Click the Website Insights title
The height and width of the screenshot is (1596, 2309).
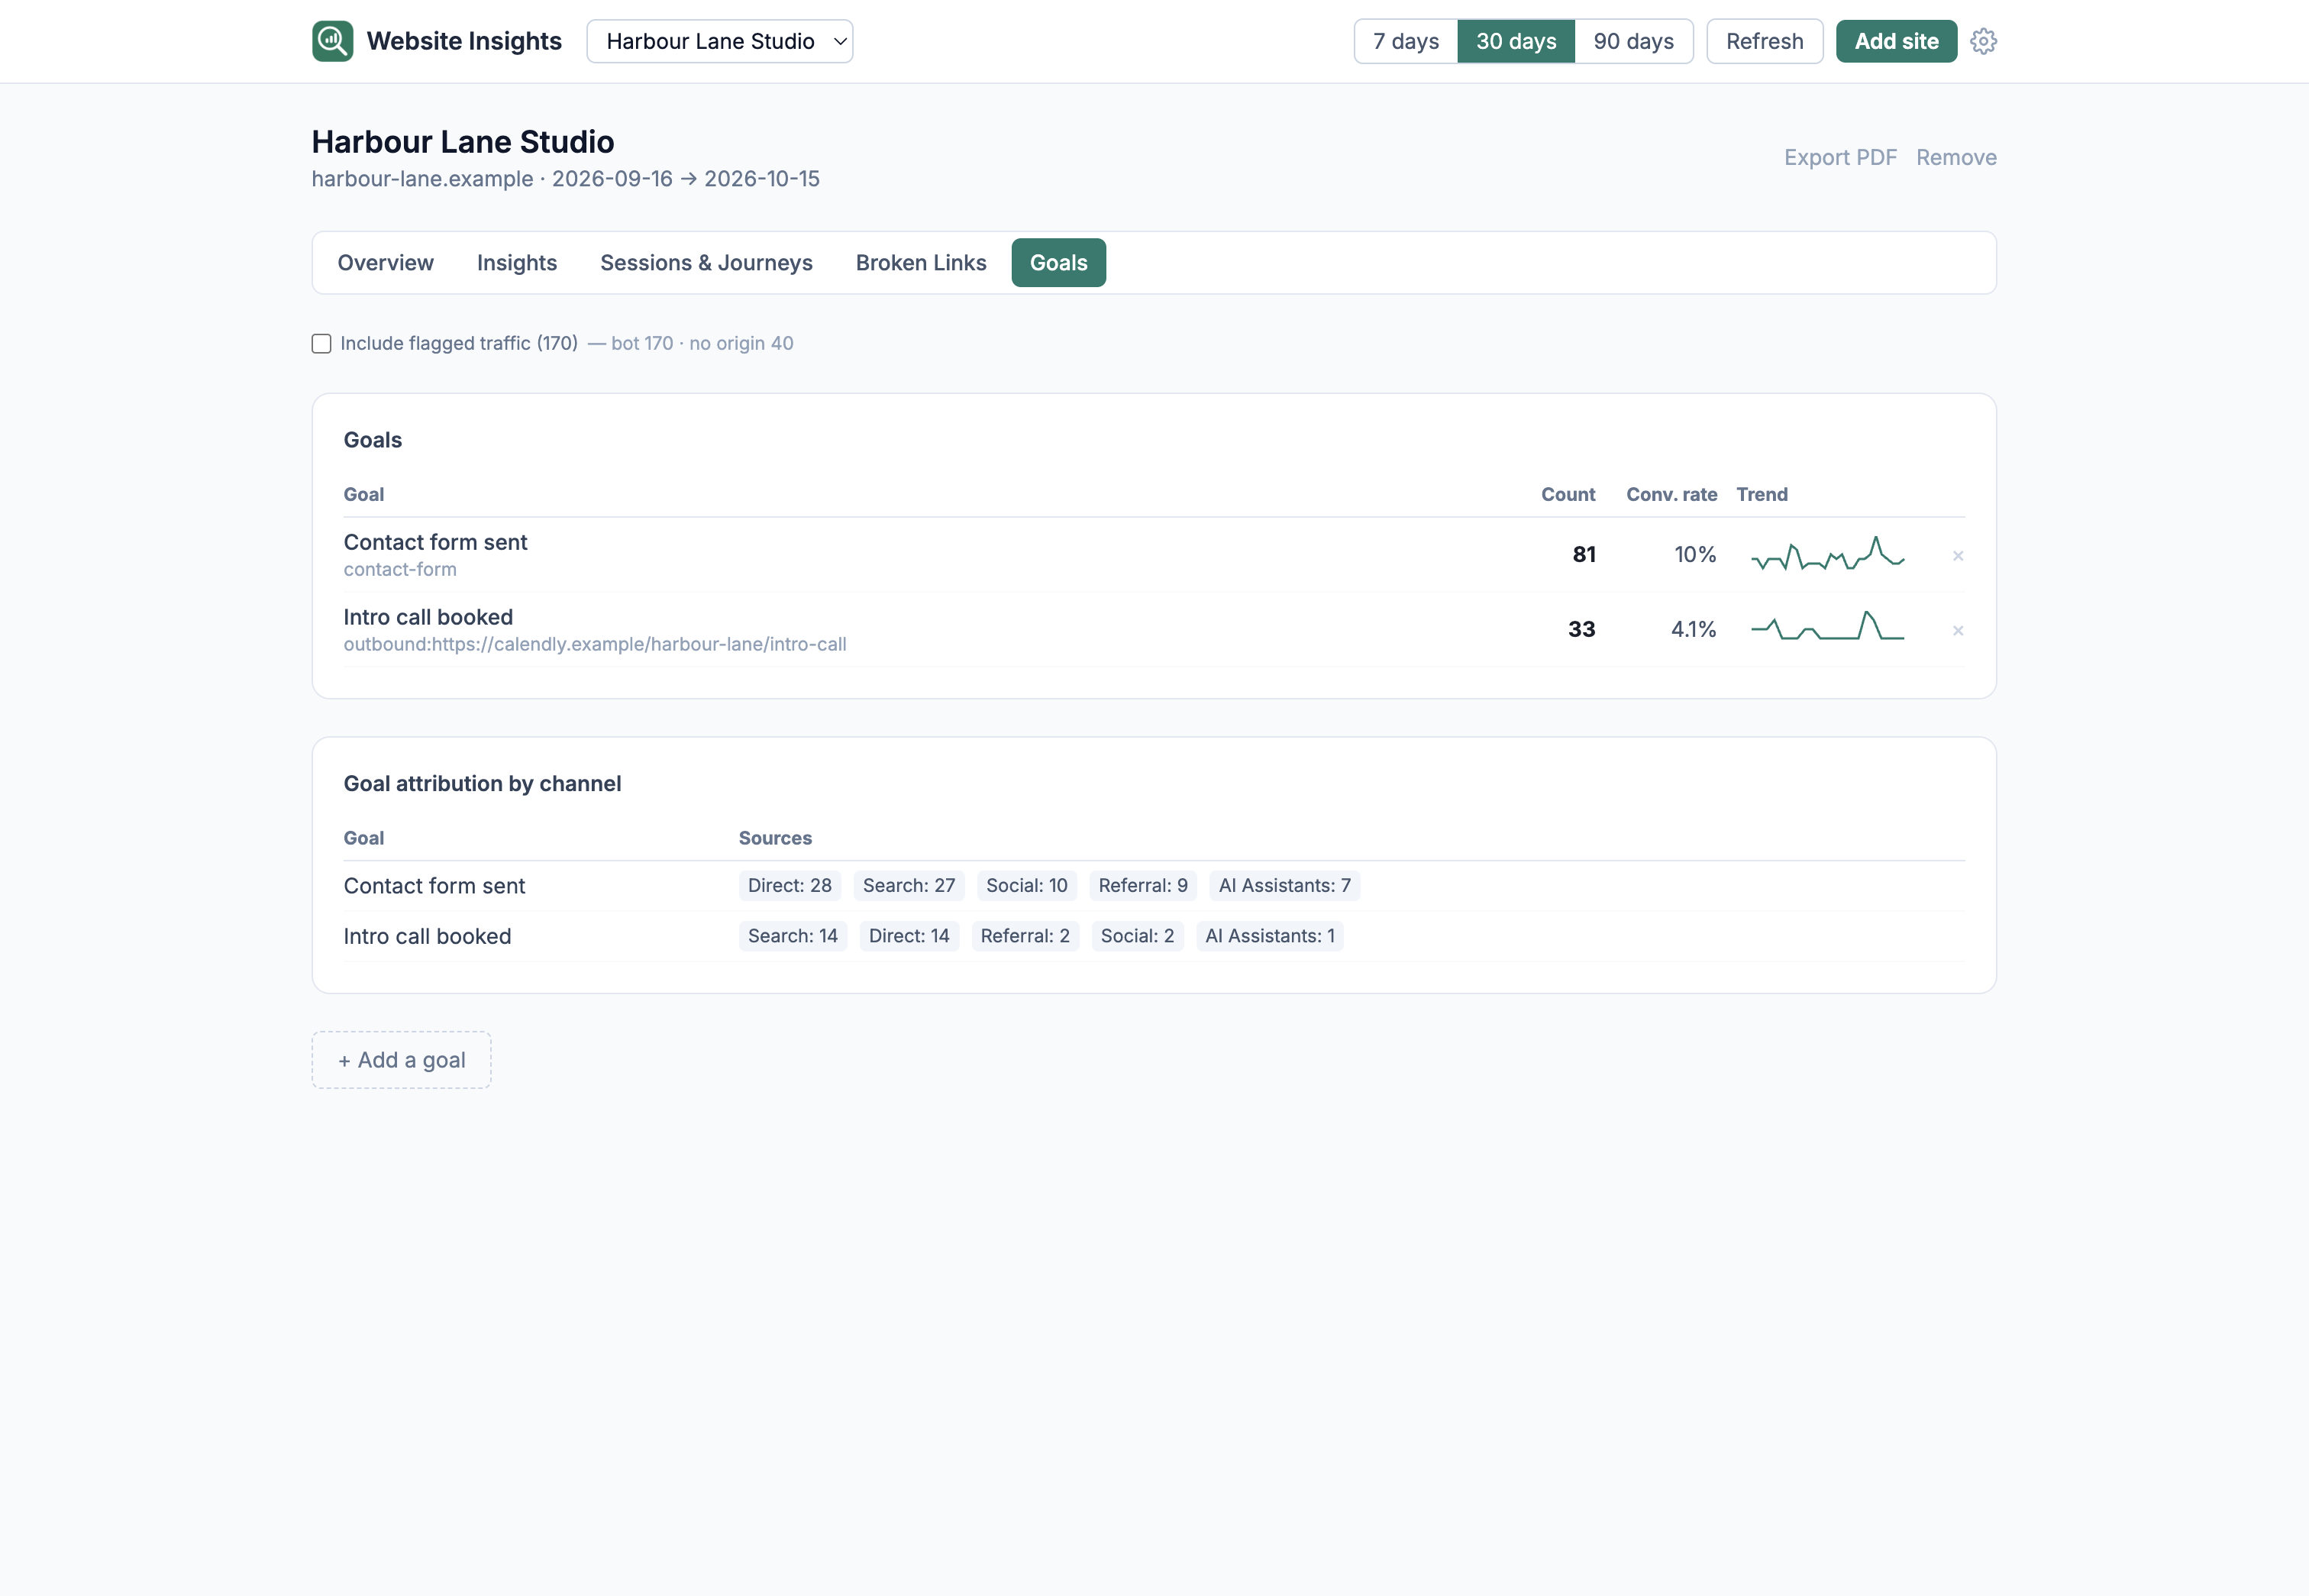pos(464,41)
